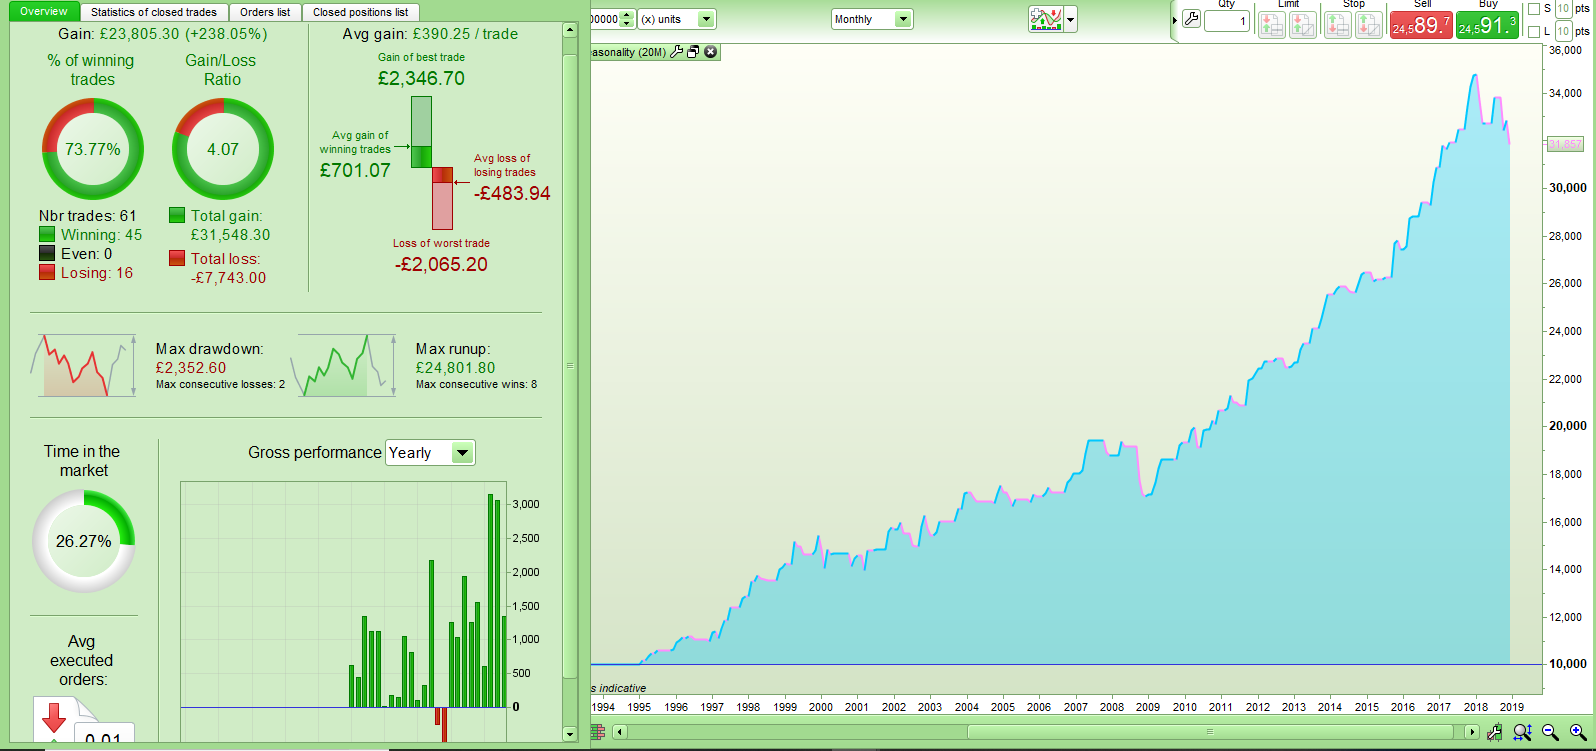Expand arrow beside indicators chart icon

[x=1071, y=19]
